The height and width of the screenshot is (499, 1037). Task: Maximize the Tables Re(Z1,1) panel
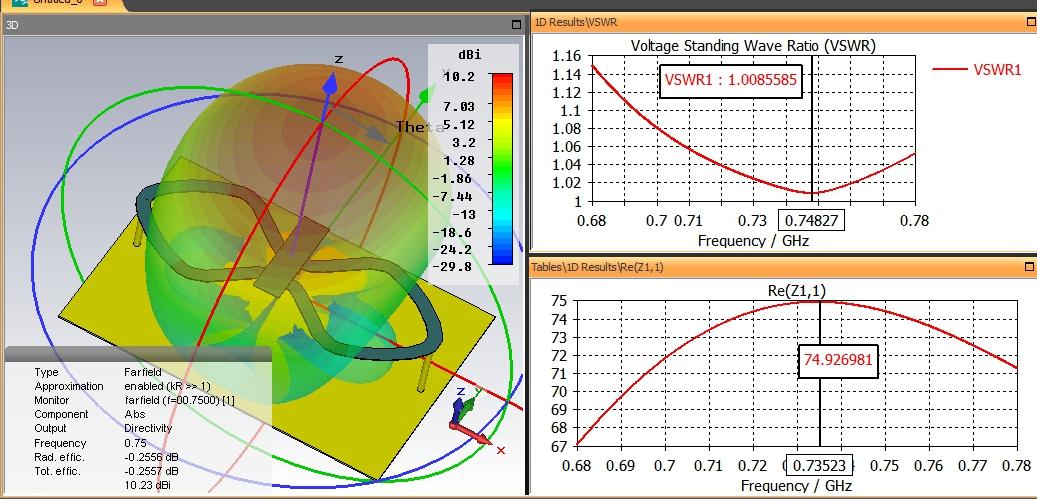pyautogui.click(x=1029, y=266)
